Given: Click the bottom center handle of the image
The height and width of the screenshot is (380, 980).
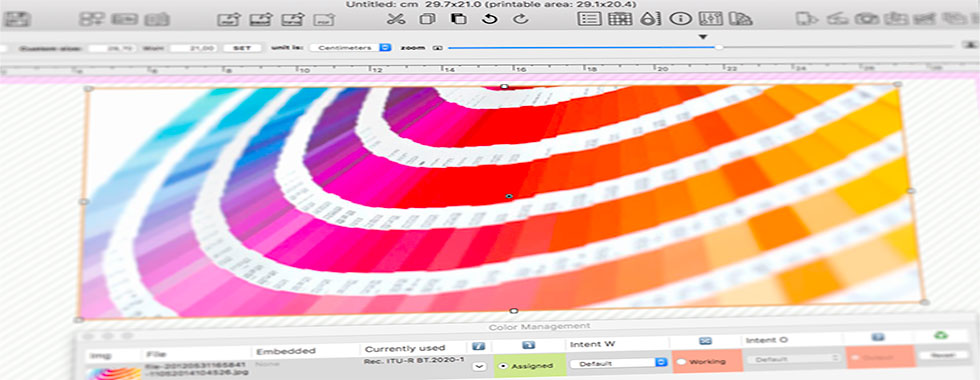Looking at the screenshot, I should (514, 311).
